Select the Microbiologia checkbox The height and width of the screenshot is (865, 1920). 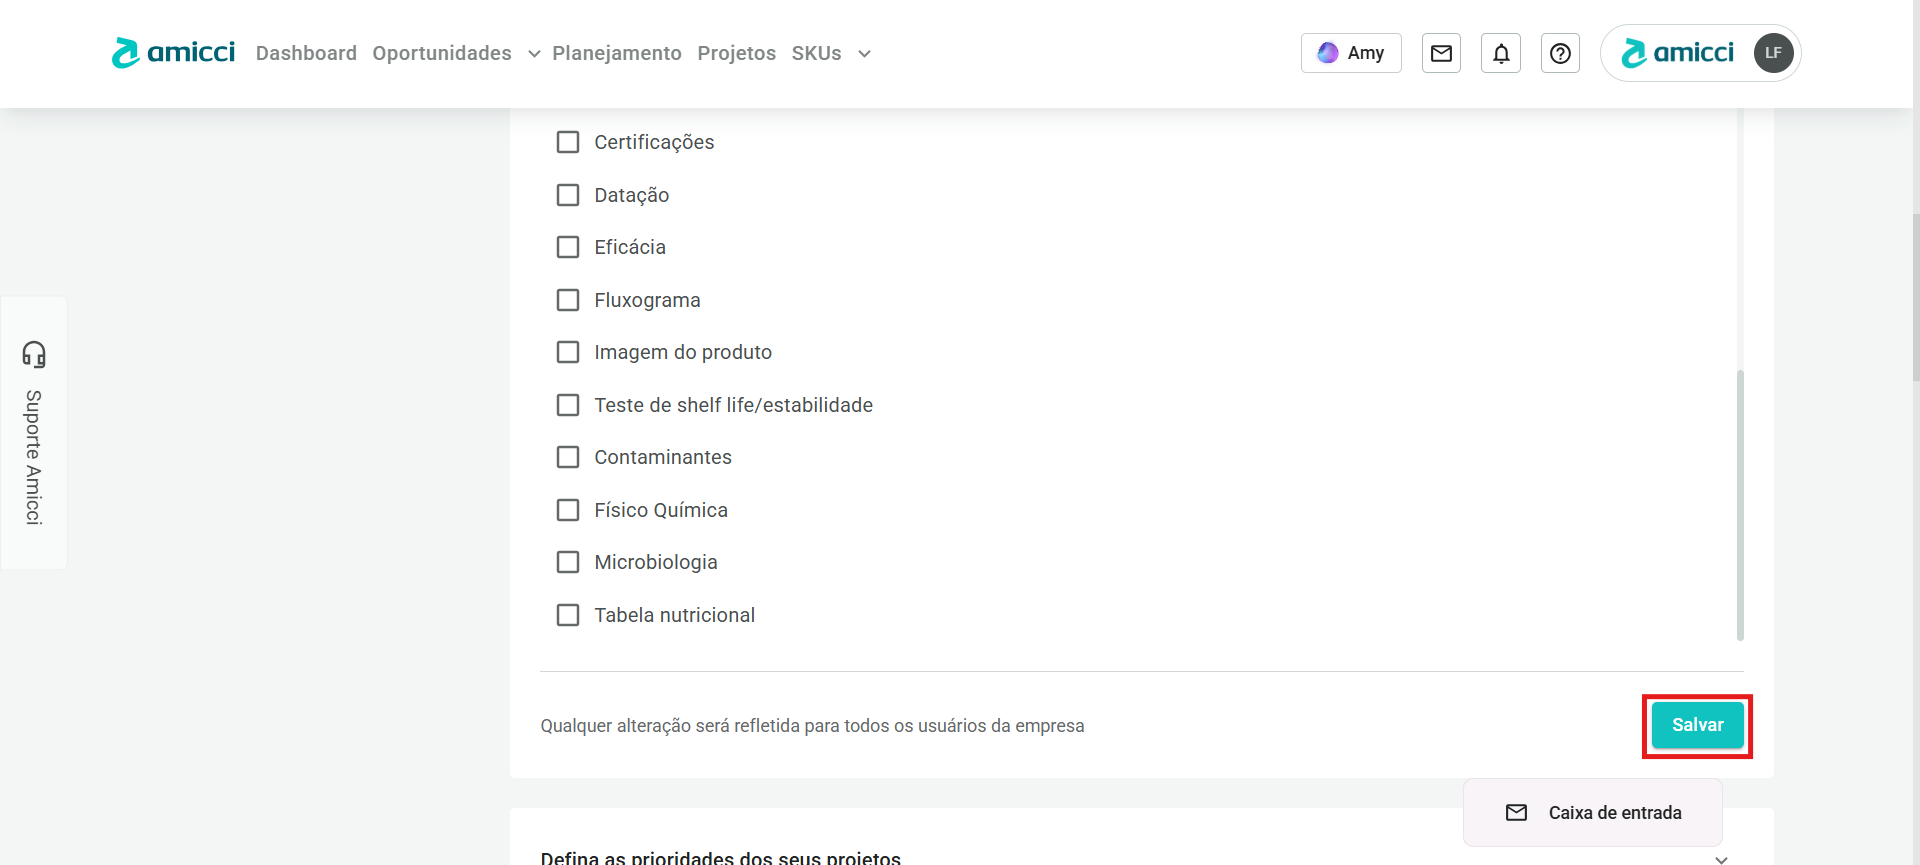click(568, 562)
